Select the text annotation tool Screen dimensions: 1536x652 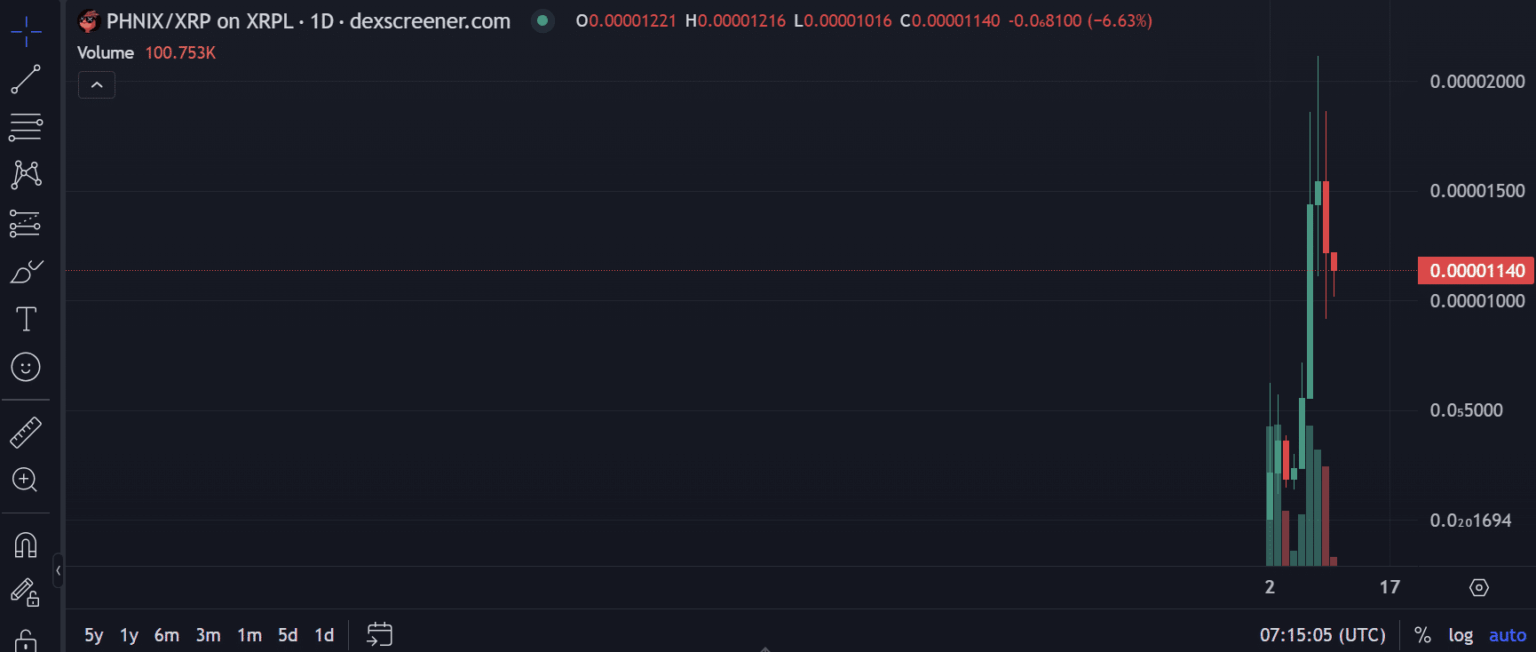[x=26, y=319]
